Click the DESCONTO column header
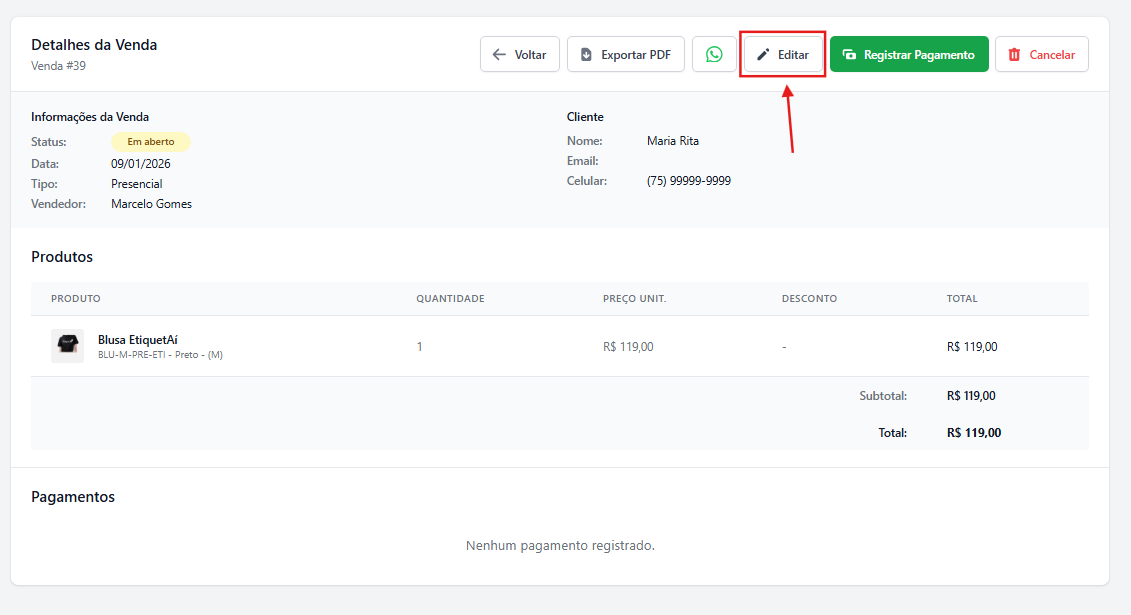The height and width of the screenshot is (615, 1131). coord(809,299)
